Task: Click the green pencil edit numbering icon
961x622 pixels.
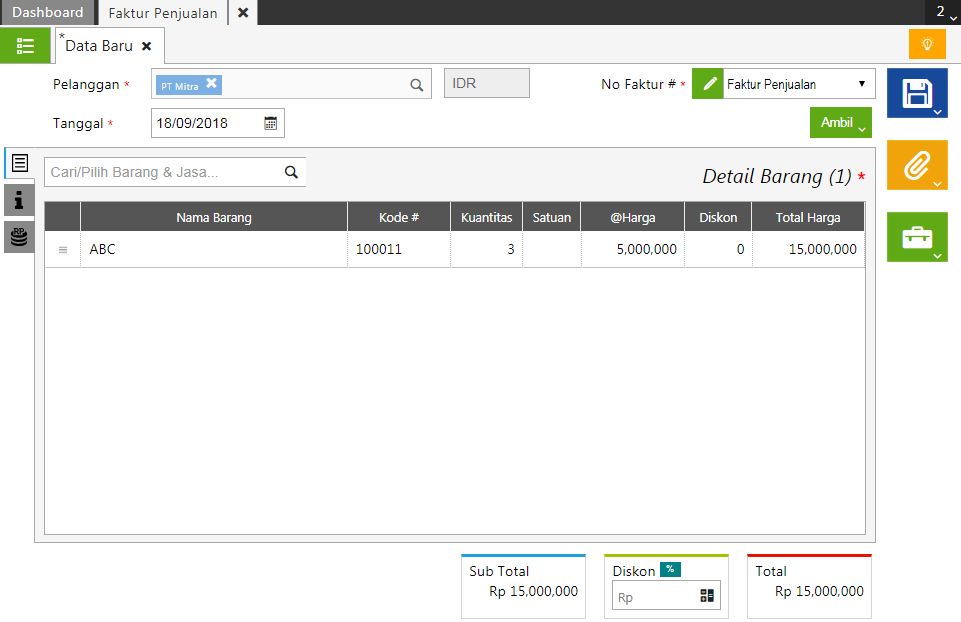Action: tap(708, 85)
